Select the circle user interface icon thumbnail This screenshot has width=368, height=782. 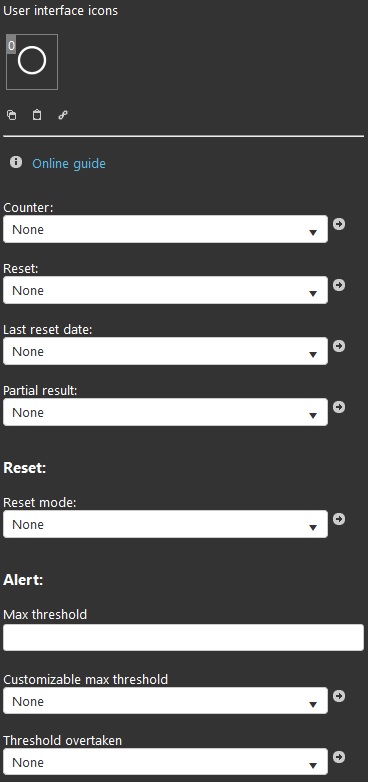[x=32, y=62]
